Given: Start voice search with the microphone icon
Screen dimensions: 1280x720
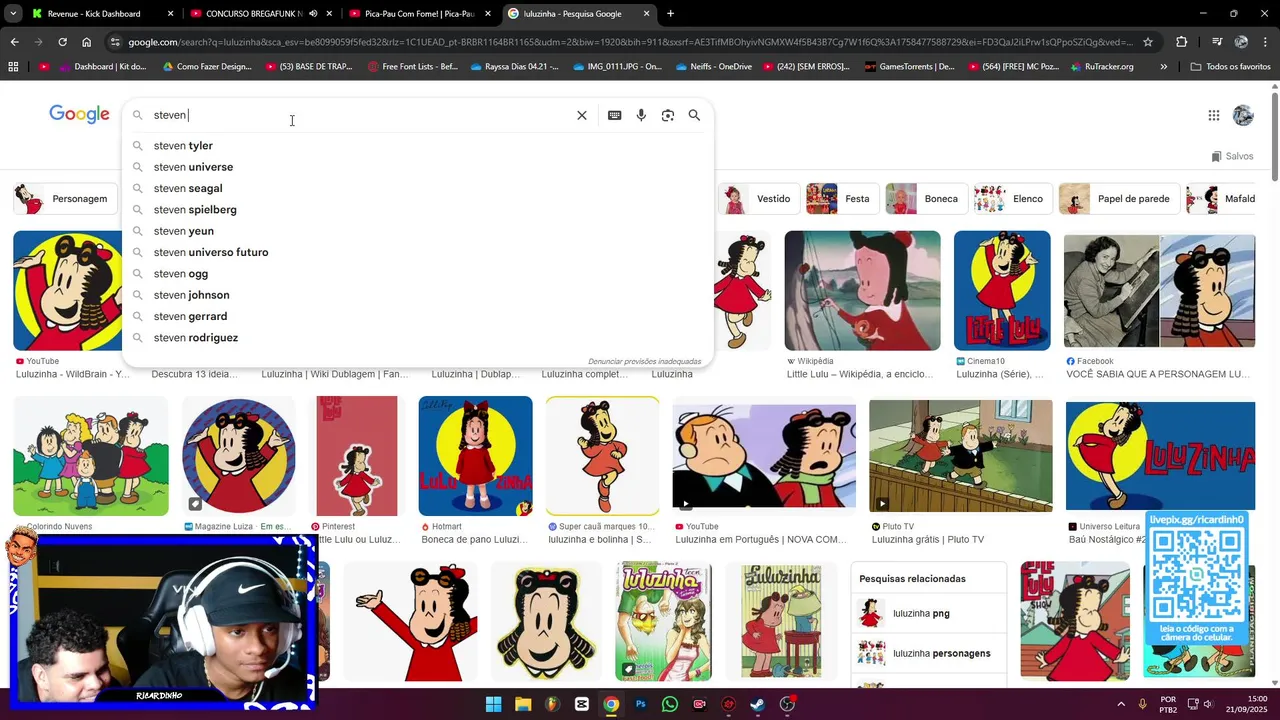Looking at the screenshot, I should [641, 115].
